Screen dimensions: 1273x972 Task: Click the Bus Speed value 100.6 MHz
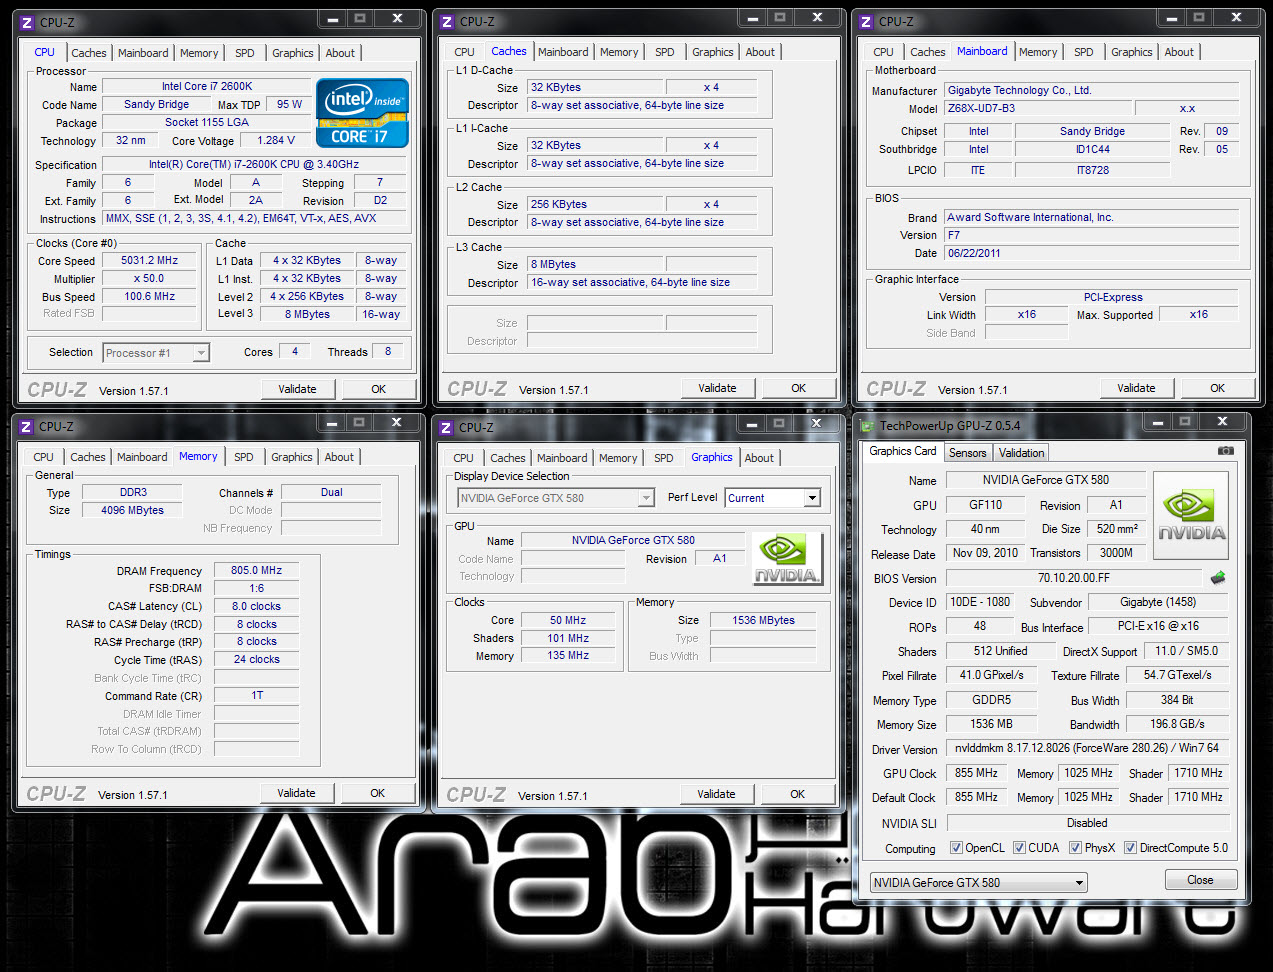coord(149,296)
